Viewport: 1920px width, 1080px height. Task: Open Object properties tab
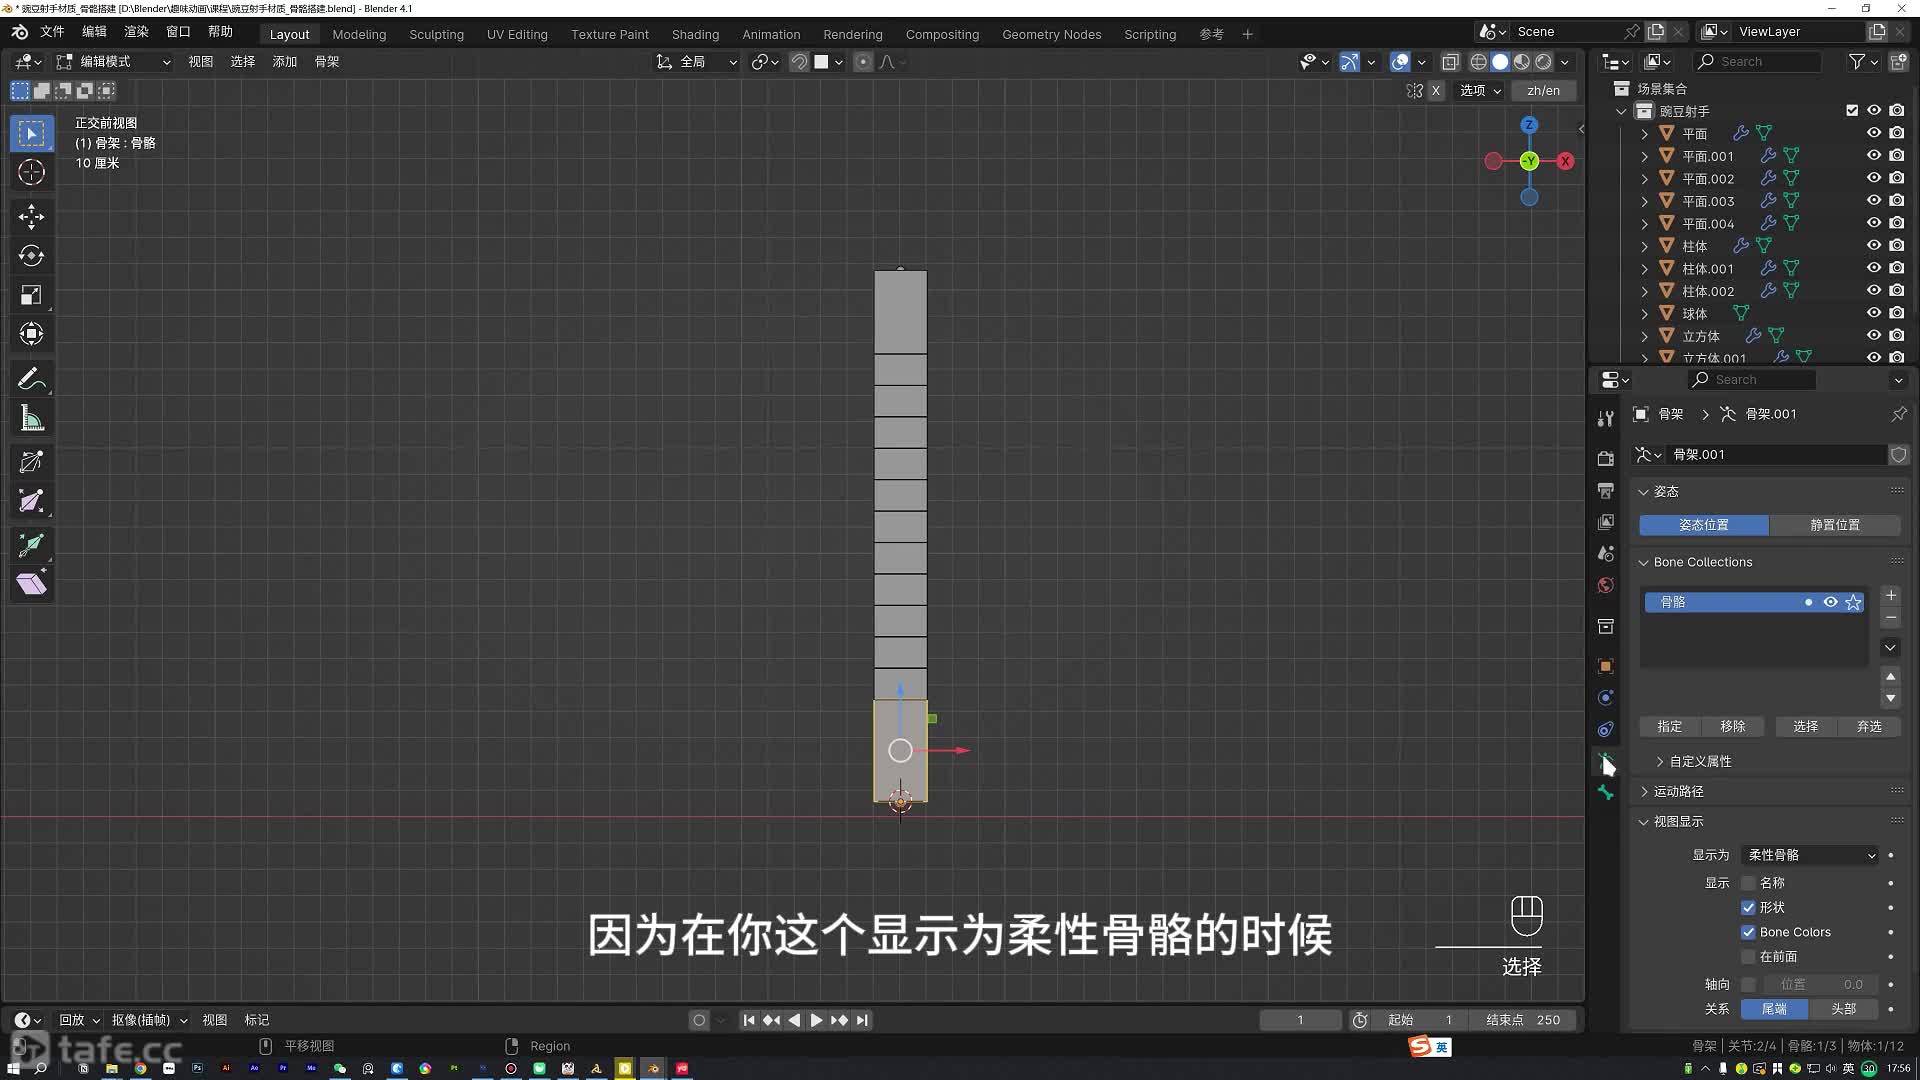(x=1605, y=666)
